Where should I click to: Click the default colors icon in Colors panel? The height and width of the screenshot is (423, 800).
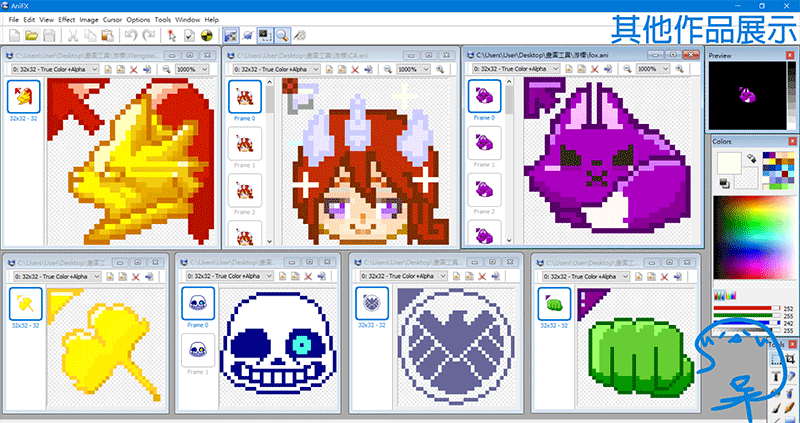coord(722,182)
